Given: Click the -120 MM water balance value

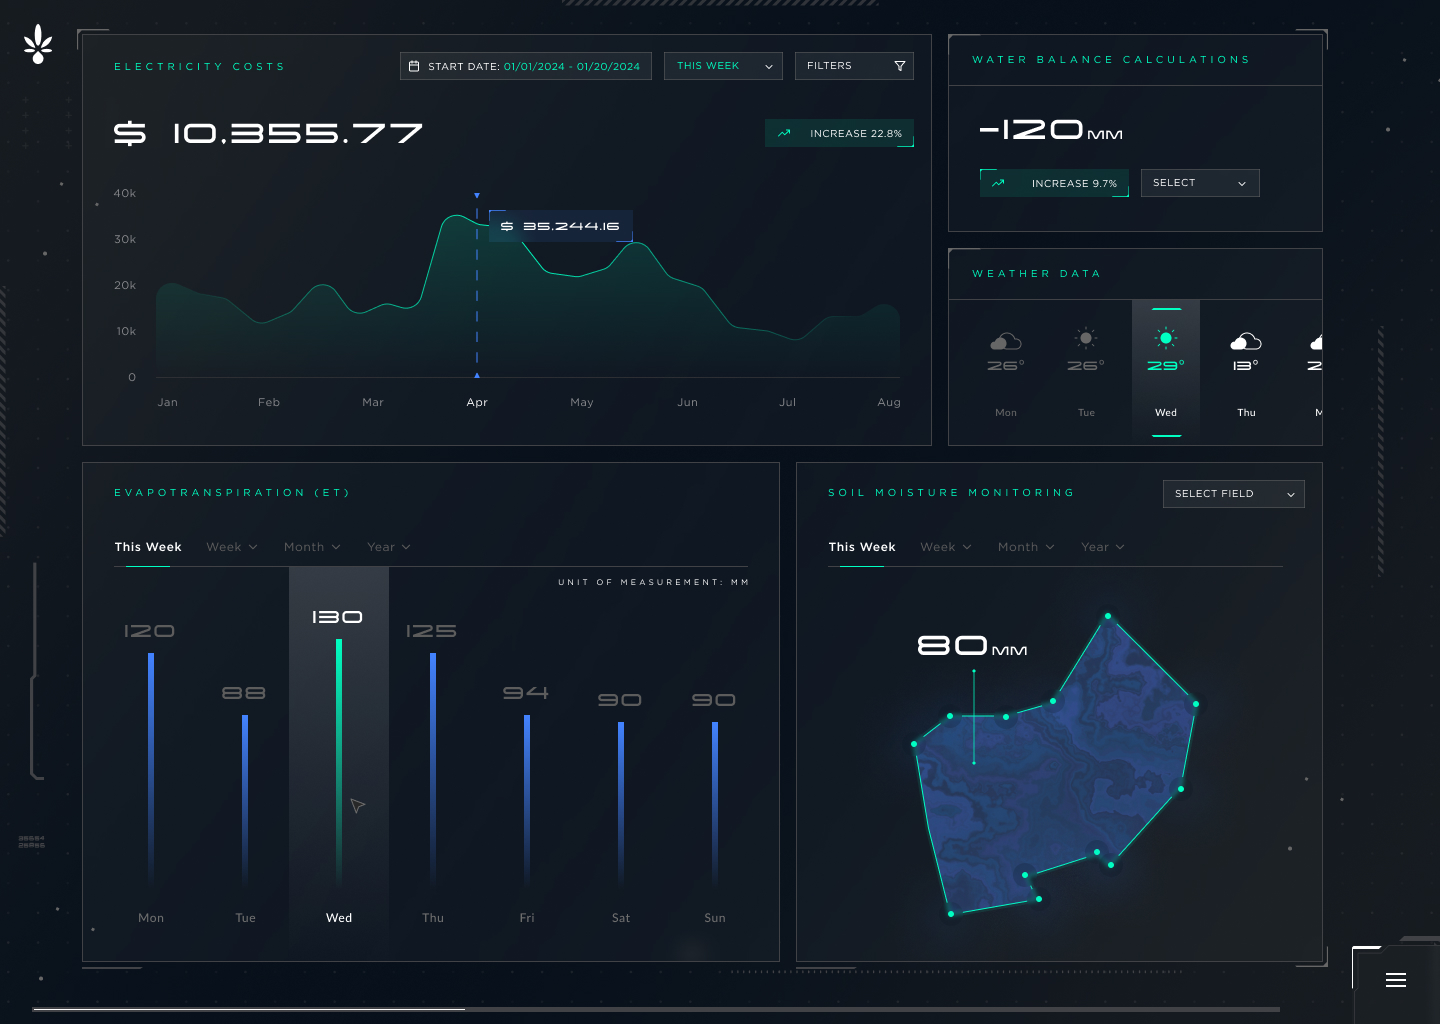Looking at the screenshot, I should tap(1050, 130).
